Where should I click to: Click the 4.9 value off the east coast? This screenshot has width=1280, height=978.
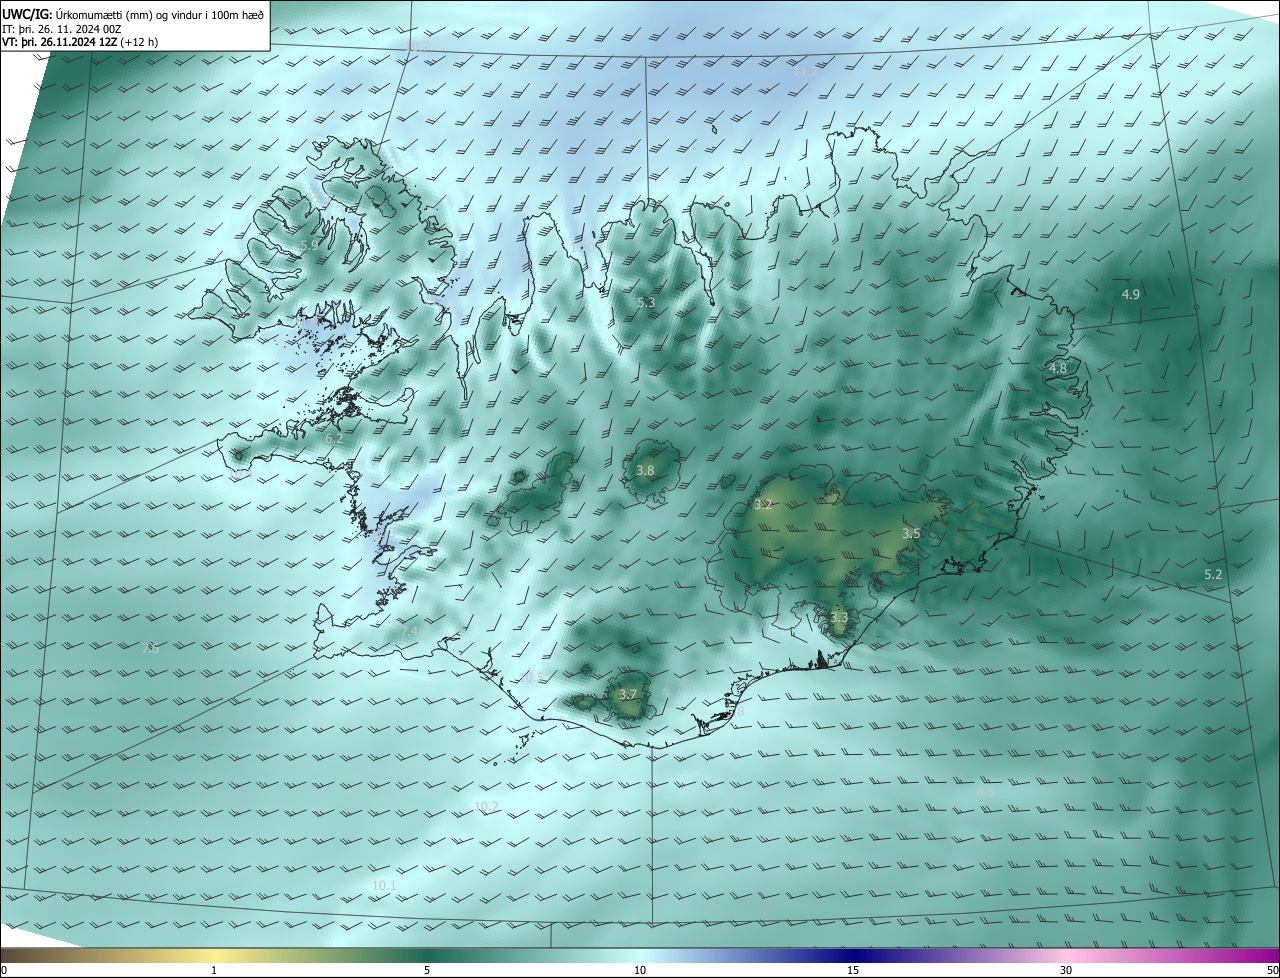(x=1131, y=294)
